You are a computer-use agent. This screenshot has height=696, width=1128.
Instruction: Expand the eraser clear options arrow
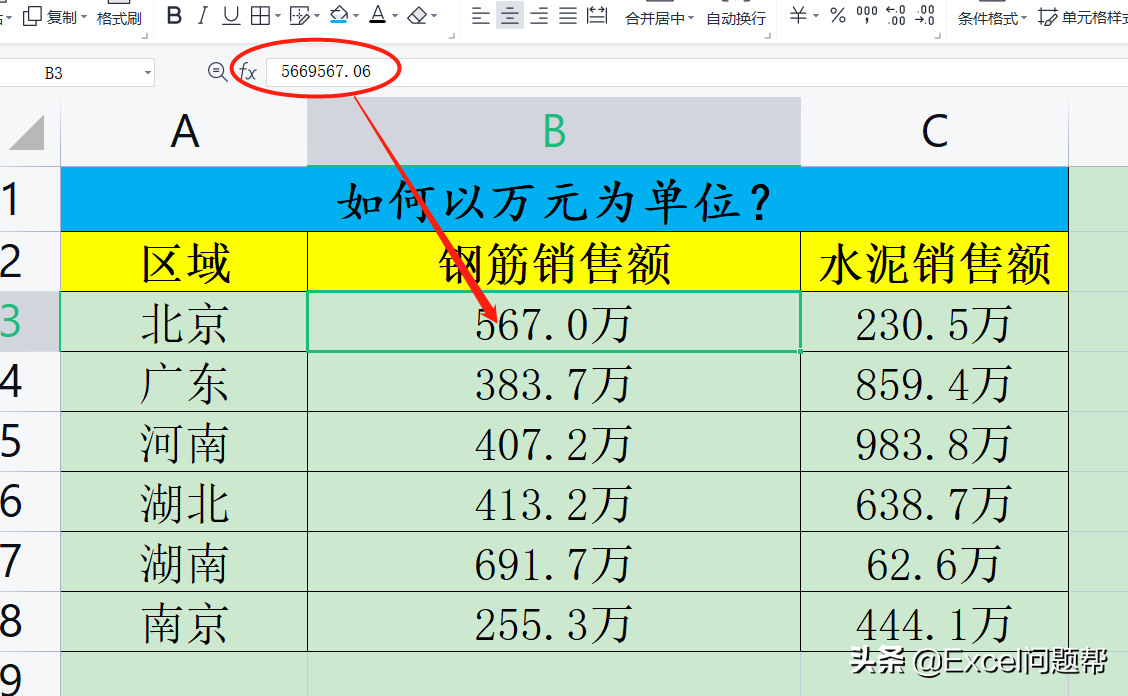434,16
